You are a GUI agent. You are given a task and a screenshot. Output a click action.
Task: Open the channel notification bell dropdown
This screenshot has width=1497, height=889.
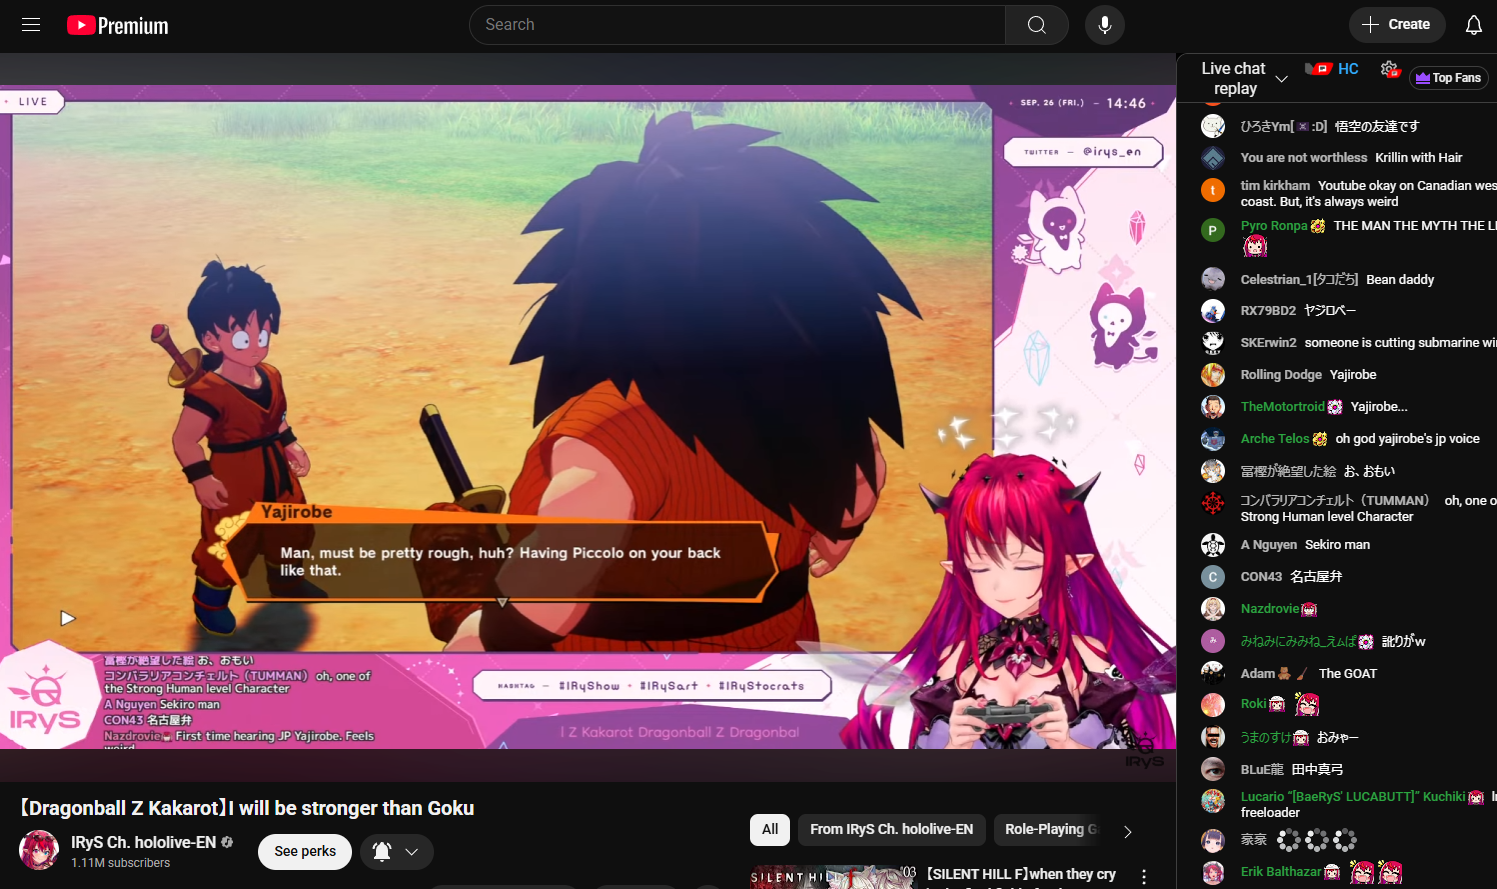pos(396,852)
